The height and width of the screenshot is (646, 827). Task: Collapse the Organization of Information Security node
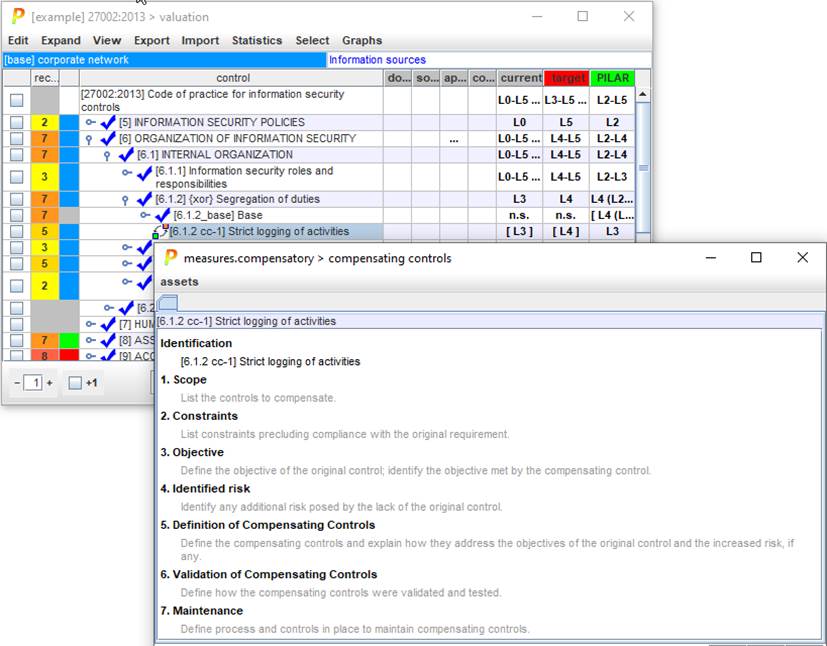click(89, 139)
